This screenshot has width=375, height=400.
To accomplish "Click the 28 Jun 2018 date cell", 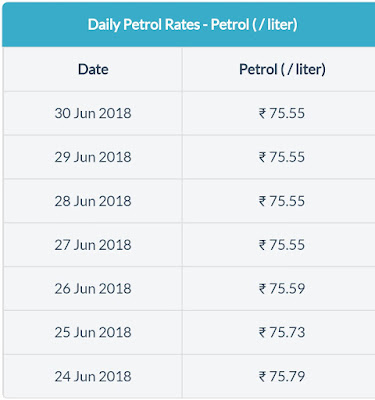I will [x=93, y=201].
